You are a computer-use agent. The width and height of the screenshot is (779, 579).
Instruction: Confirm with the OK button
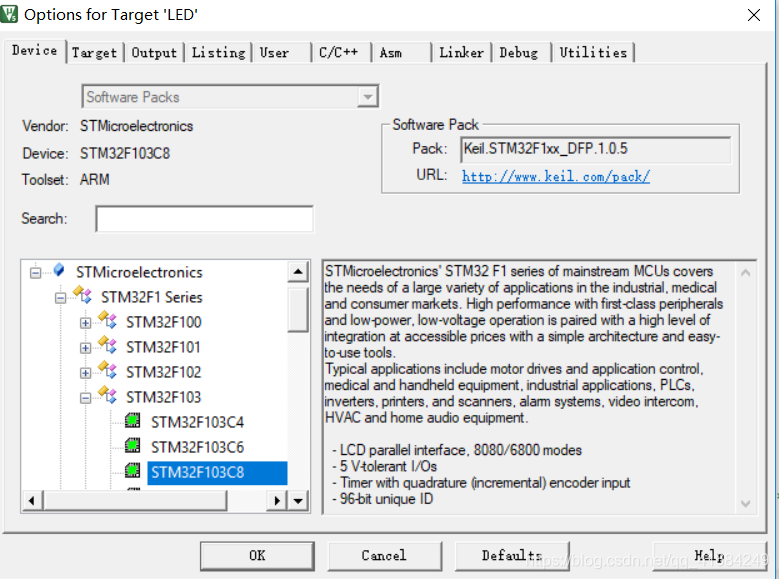tap(257, 556)
